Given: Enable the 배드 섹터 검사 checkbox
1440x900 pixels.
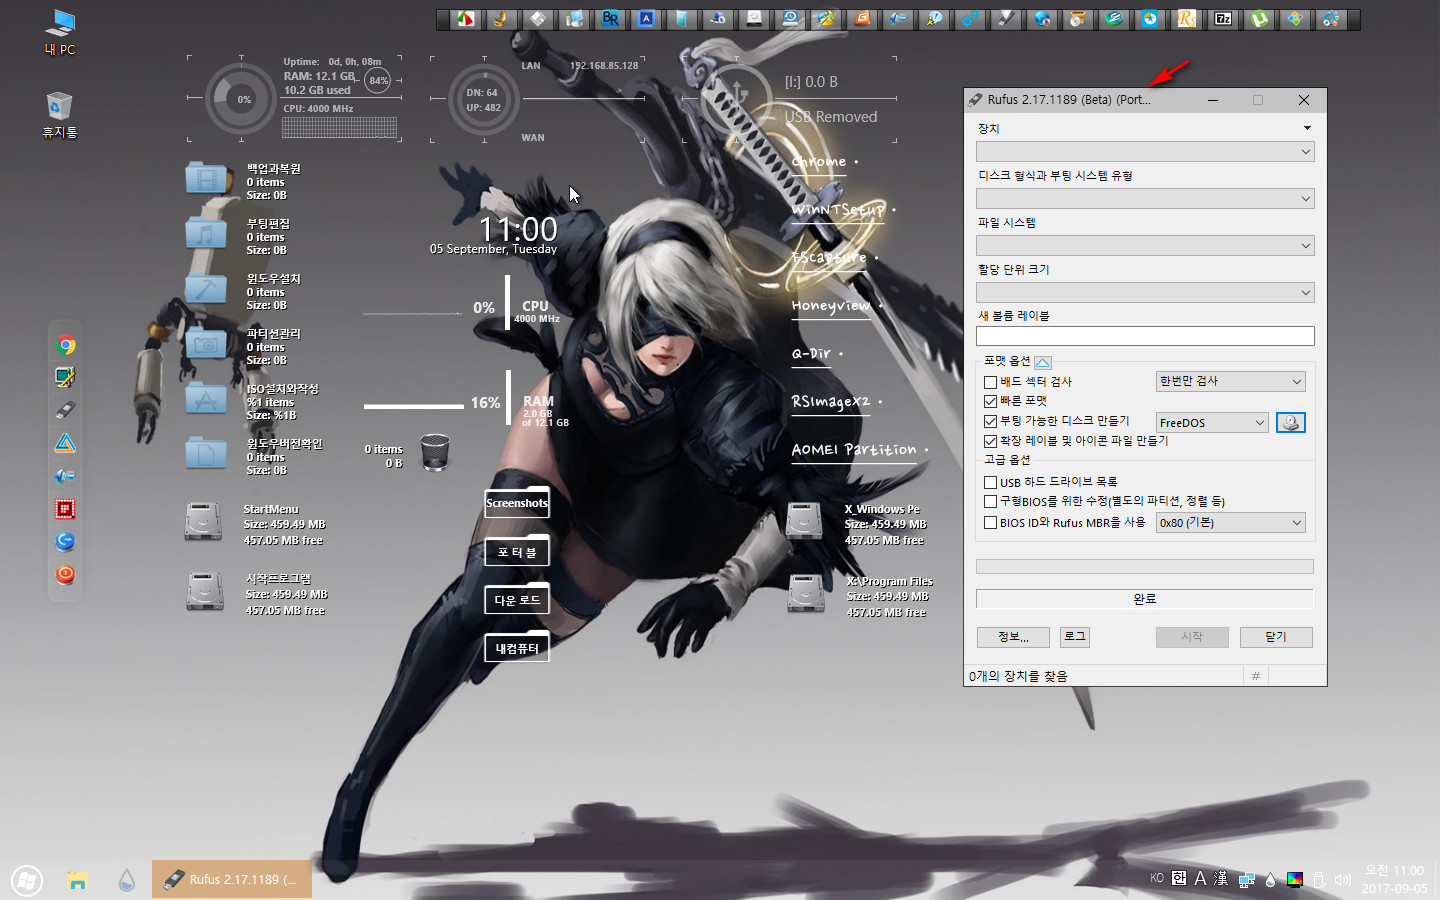Looking at the screenshot, I should [x=990, y=382].
